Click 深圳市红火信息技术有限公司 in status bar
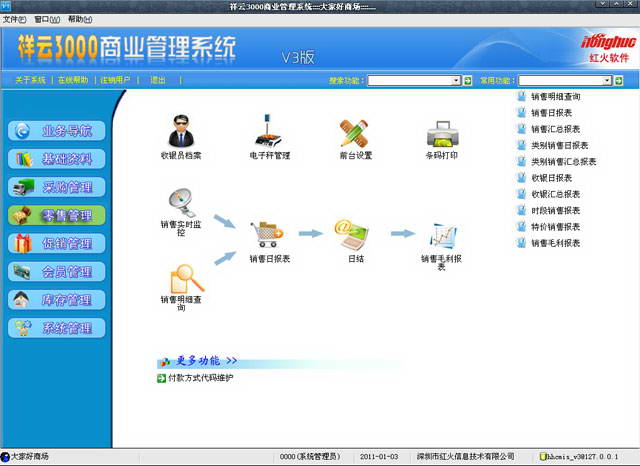The height and width of the screenshot is (466, 640). point(465,456)
